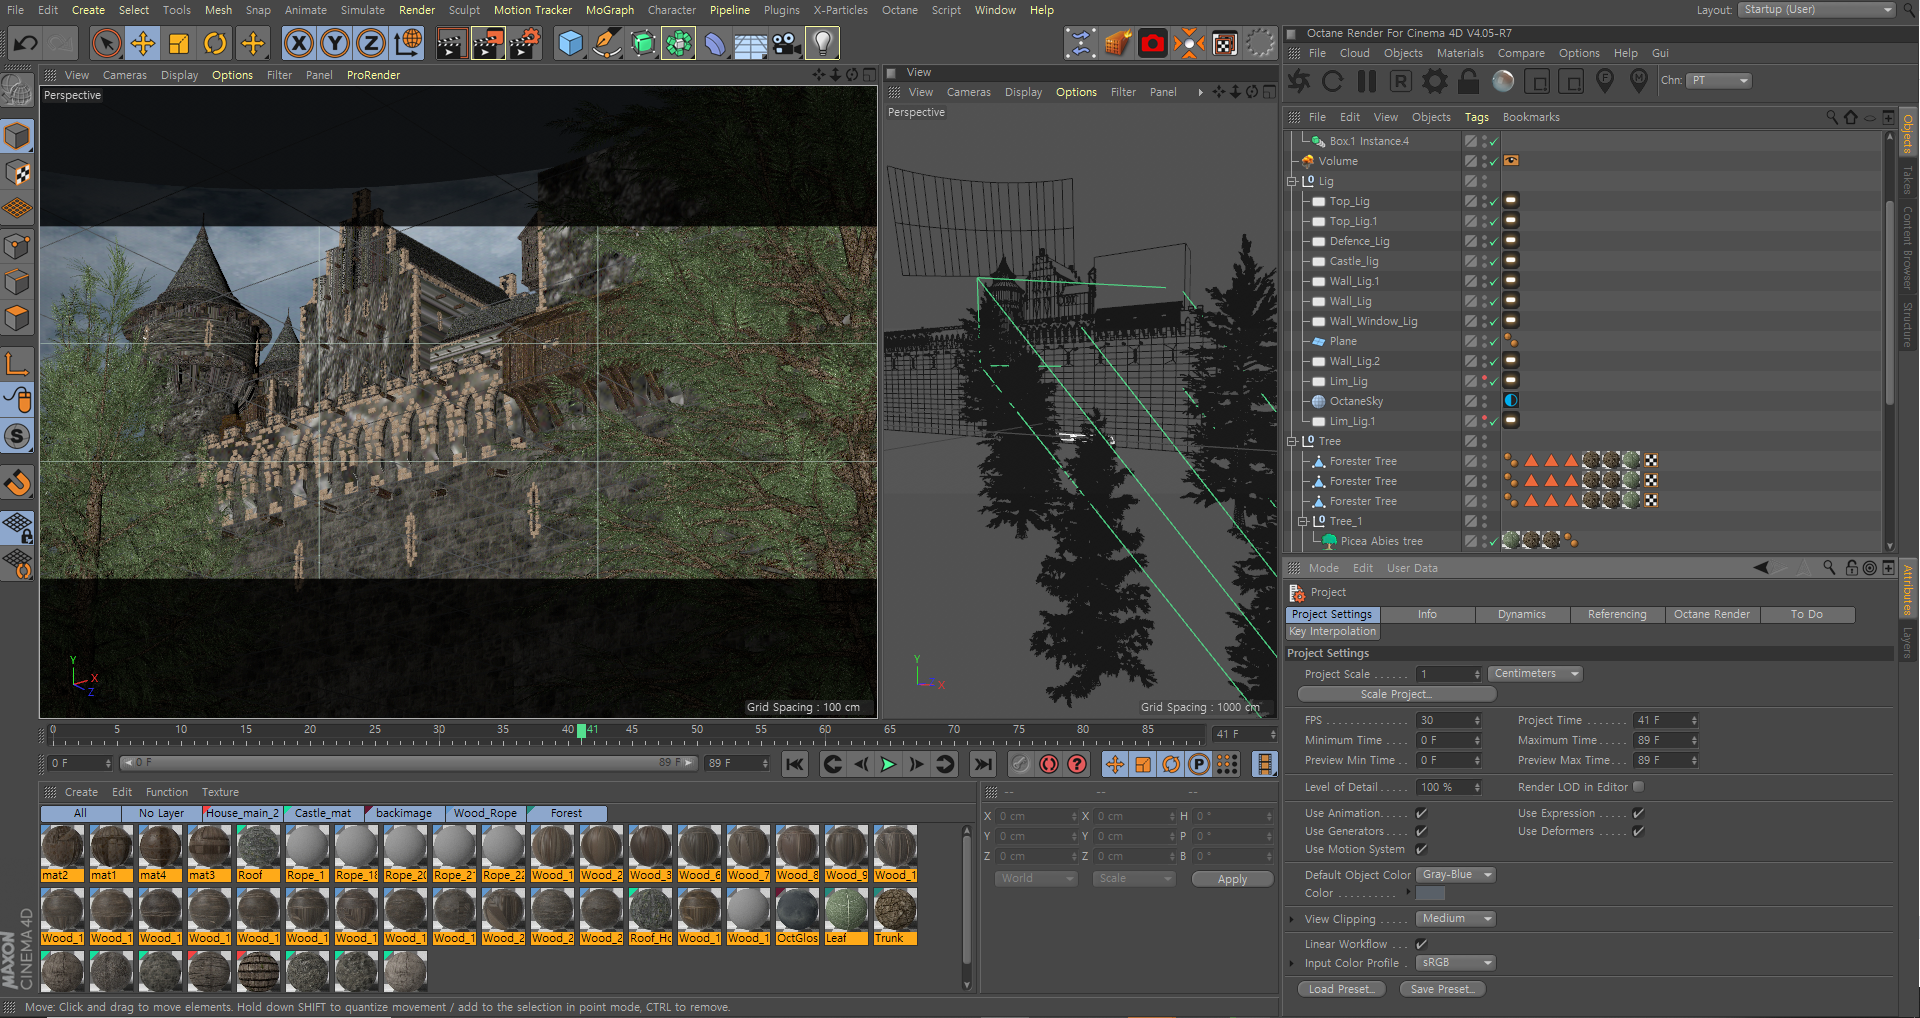The height and width of the screenshot is (1018, 1920).
Task: Switch to the Octane Render tab
Action: [x=1711, y=615]
